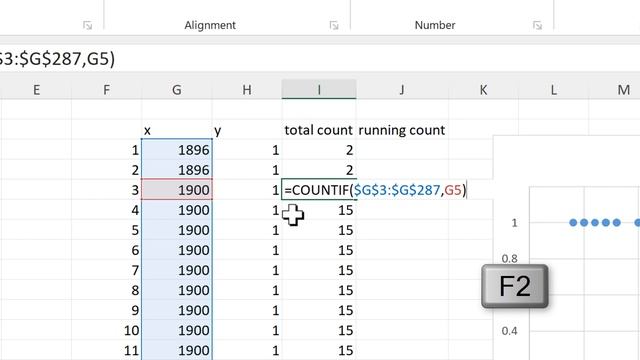The width and height of the screenshot is (640, 360).
Task: Select column F header
Action: tap(107, 89)
